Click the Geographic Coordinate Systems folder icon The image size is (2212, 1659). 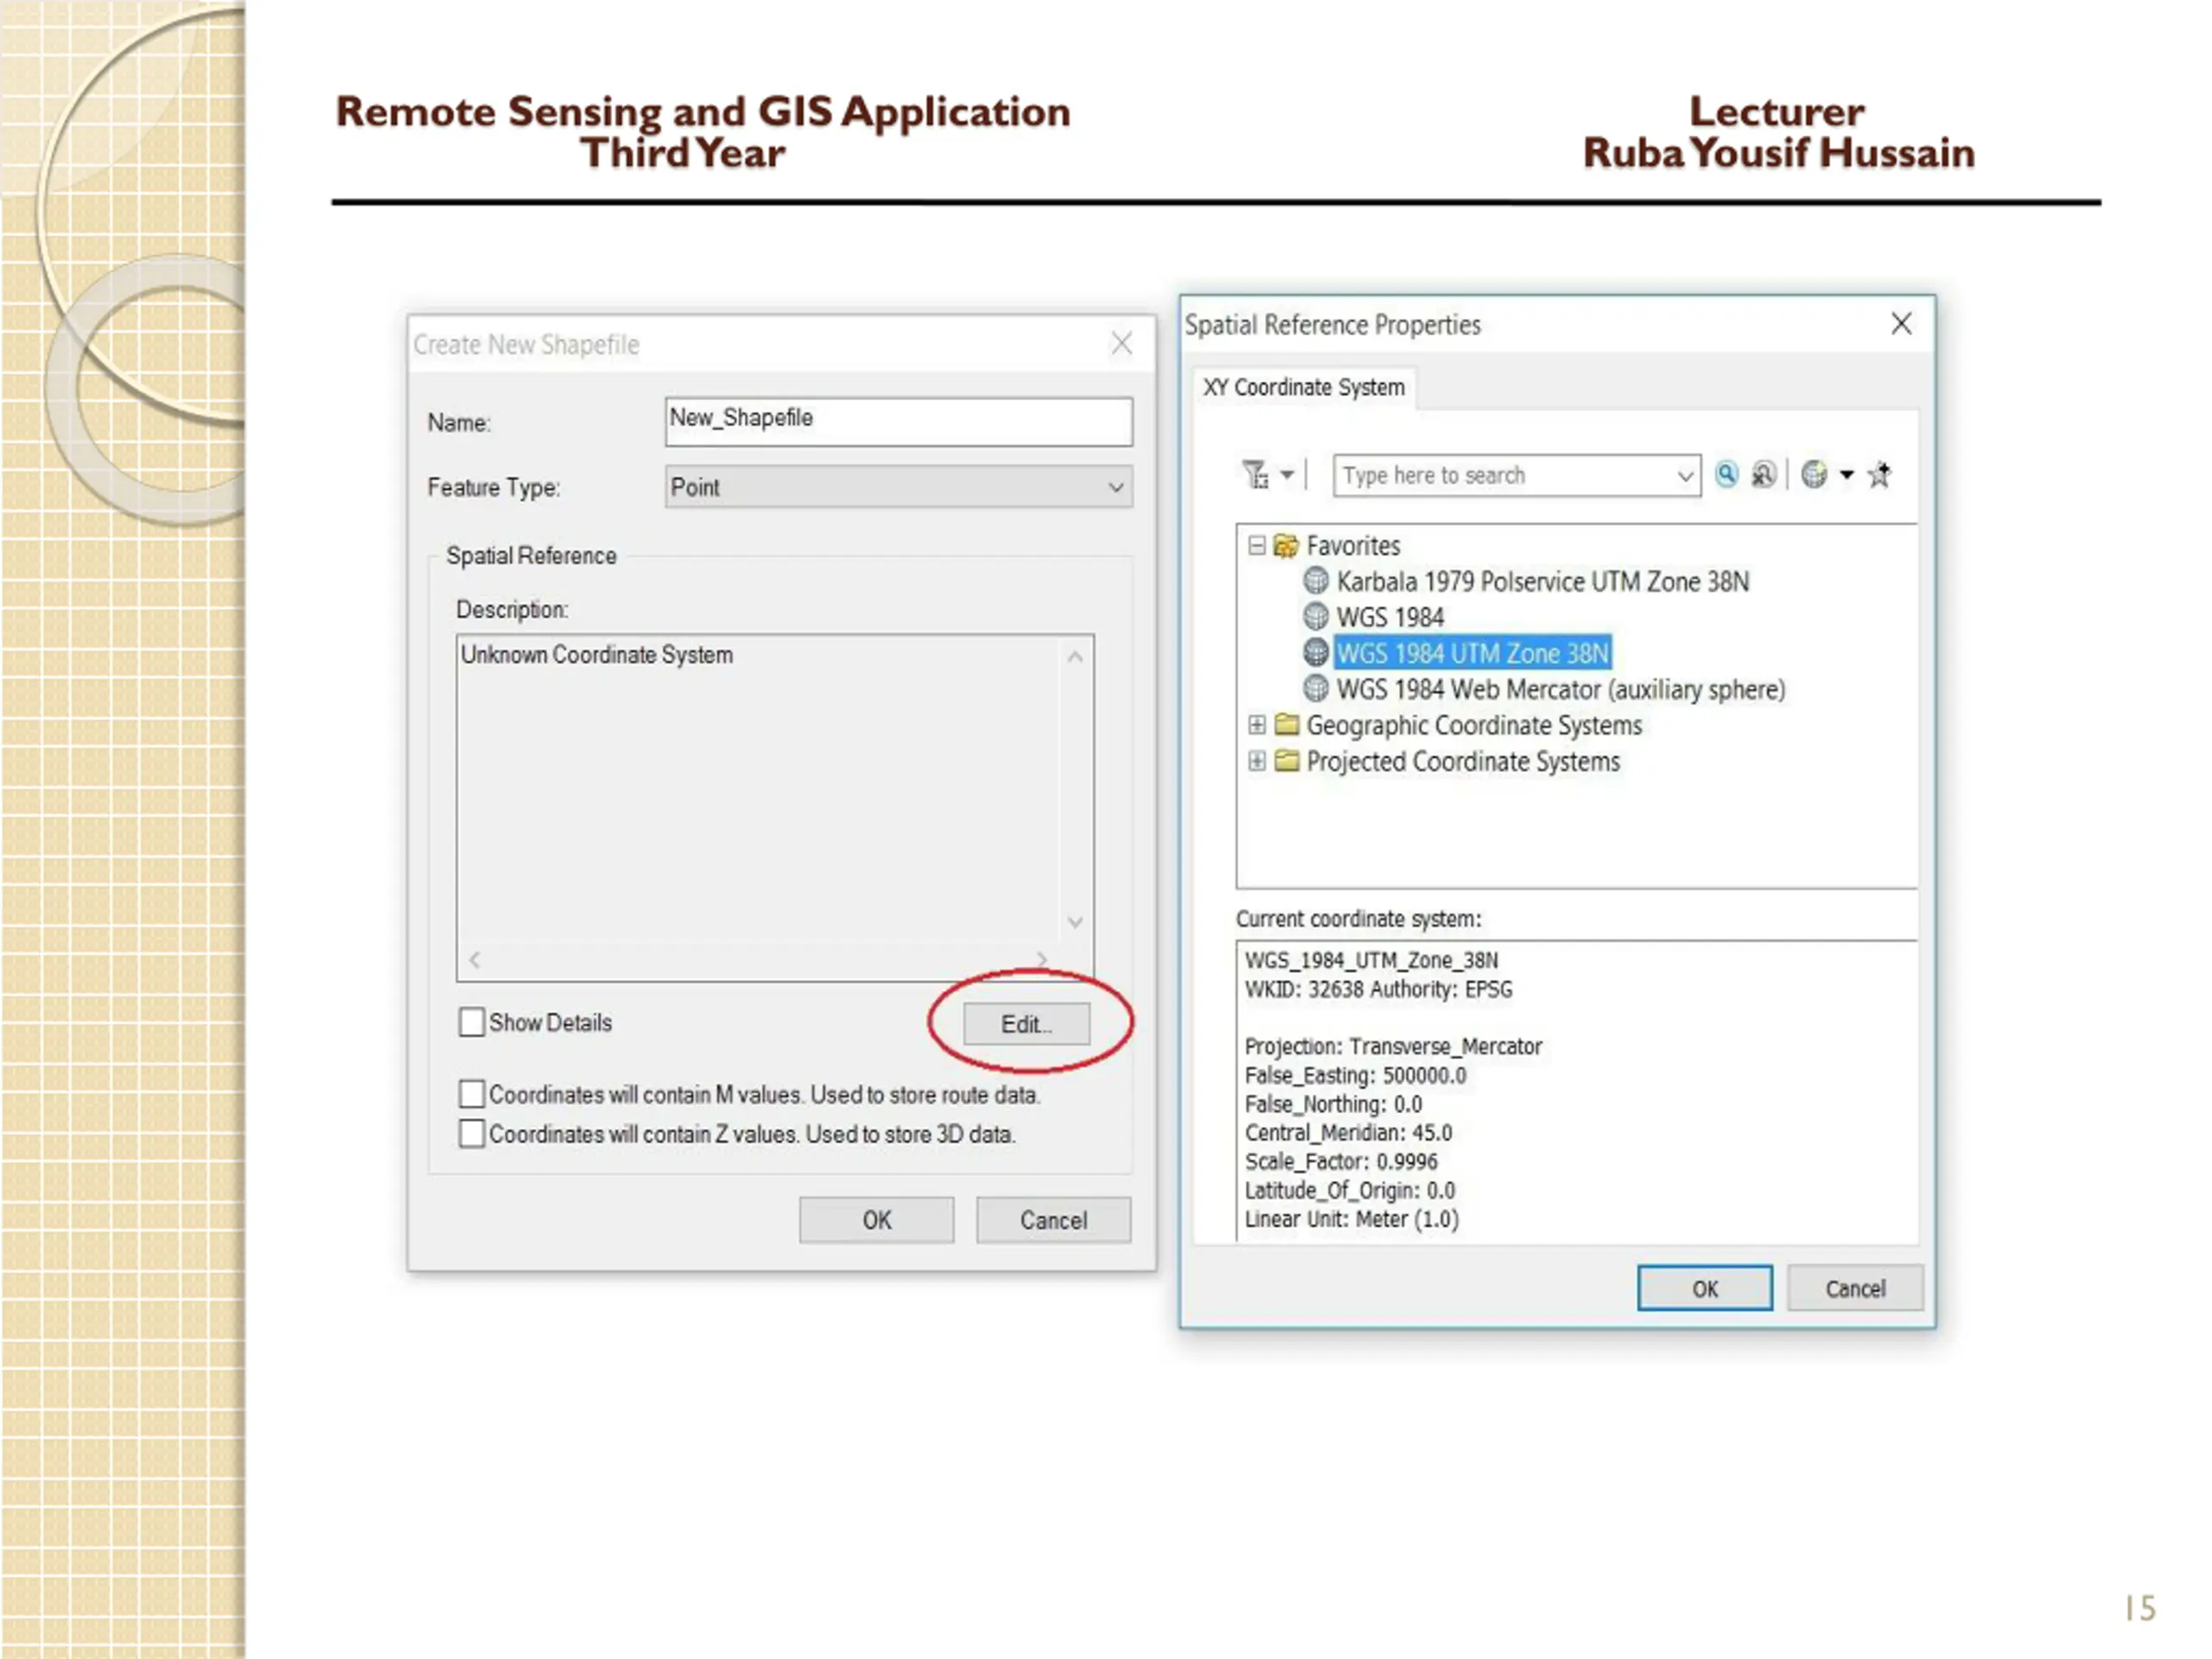(1286, 725)
